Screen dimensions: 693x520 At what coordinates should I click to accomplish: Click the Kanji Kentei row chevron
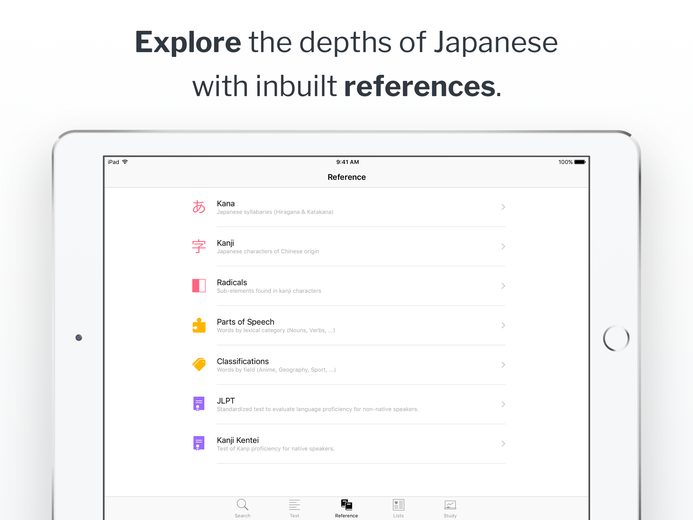click(x=503, y=444)
